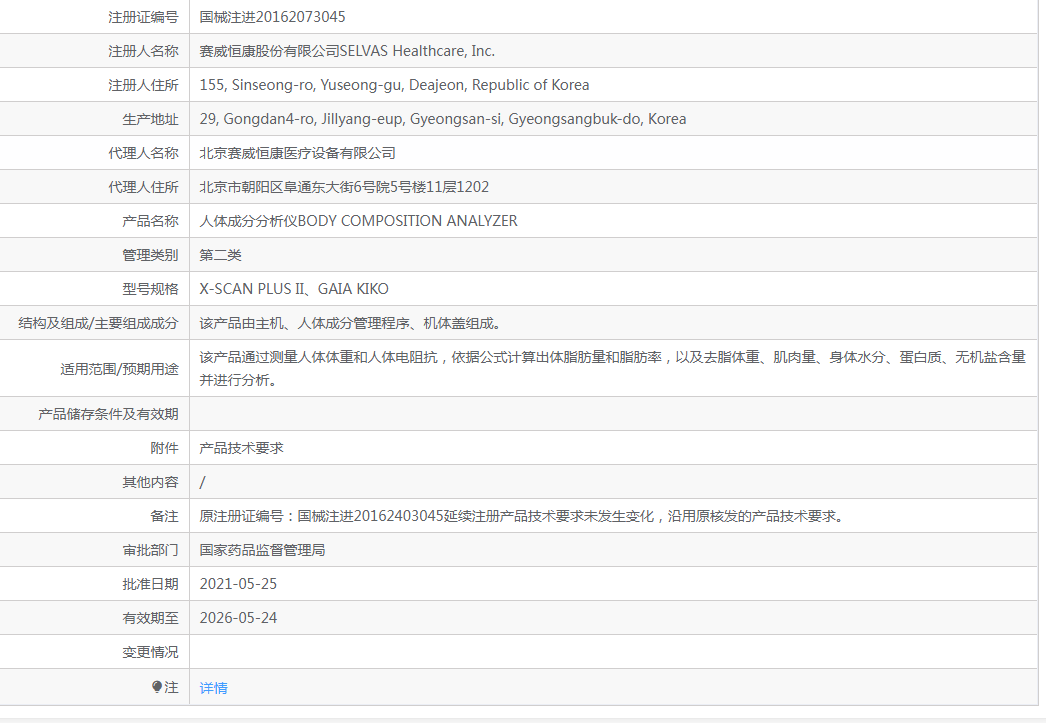Click the 产品储存条件及有效期 row label
Screen dimensions: 1046x723
point(108,414)
